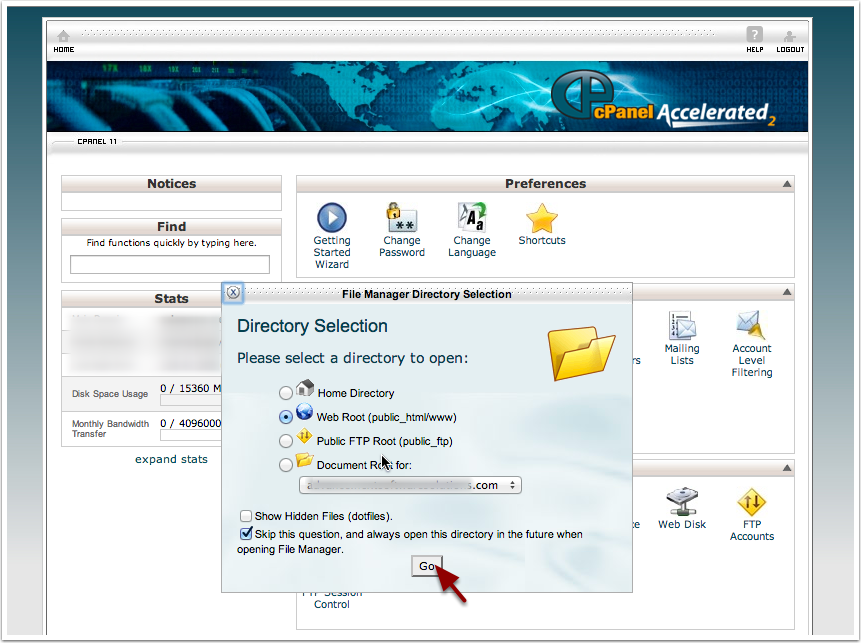The height and width of the screenshot is (643, 861).
Task: Click the Change Password icon
Action: 402,218
